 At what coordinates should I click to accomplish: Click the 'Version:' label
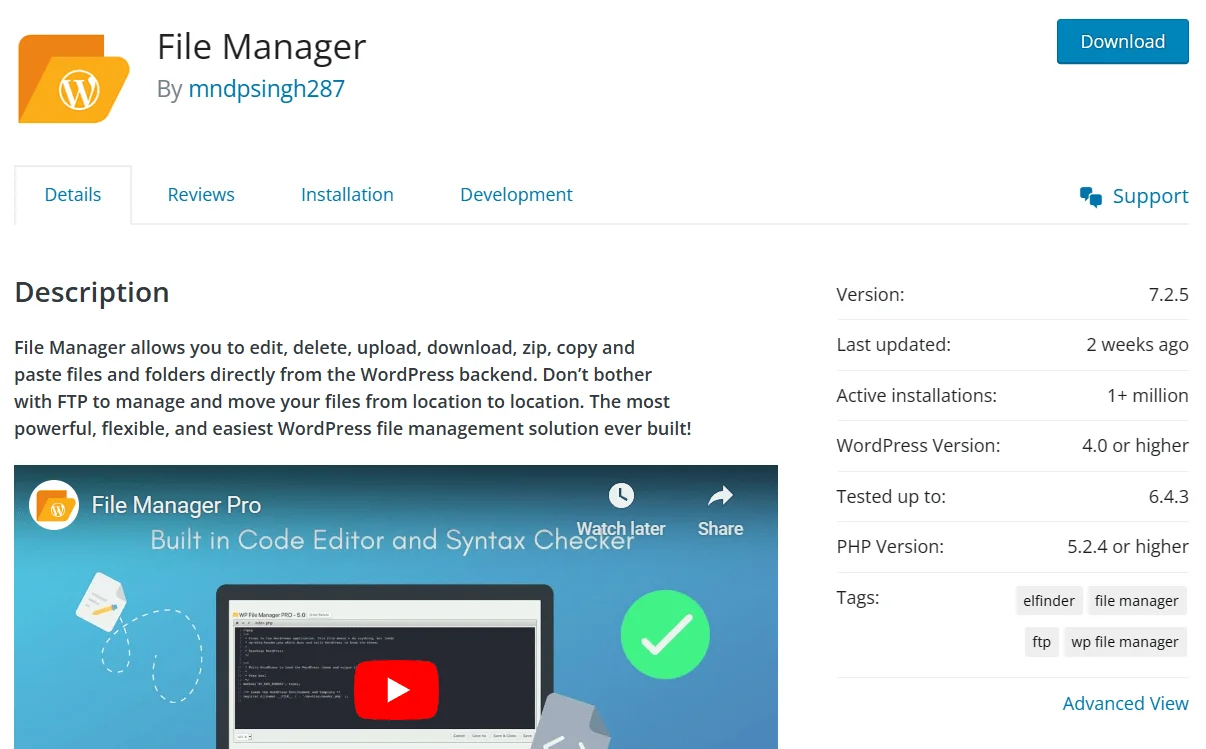tap(870, 294)
